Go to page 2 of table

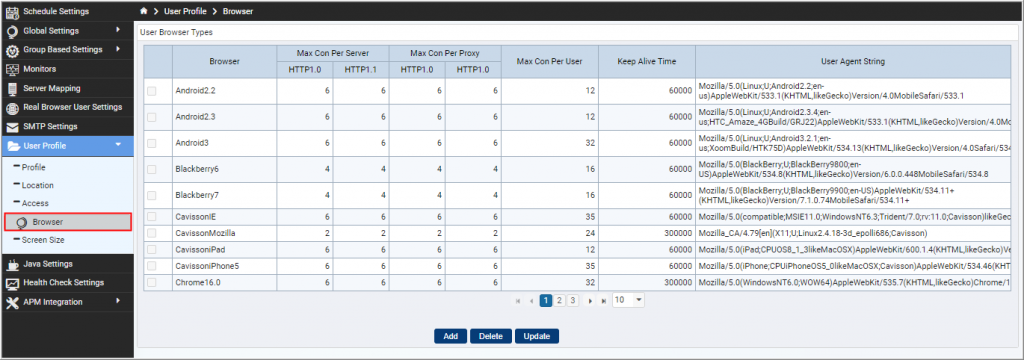(559, 301)
